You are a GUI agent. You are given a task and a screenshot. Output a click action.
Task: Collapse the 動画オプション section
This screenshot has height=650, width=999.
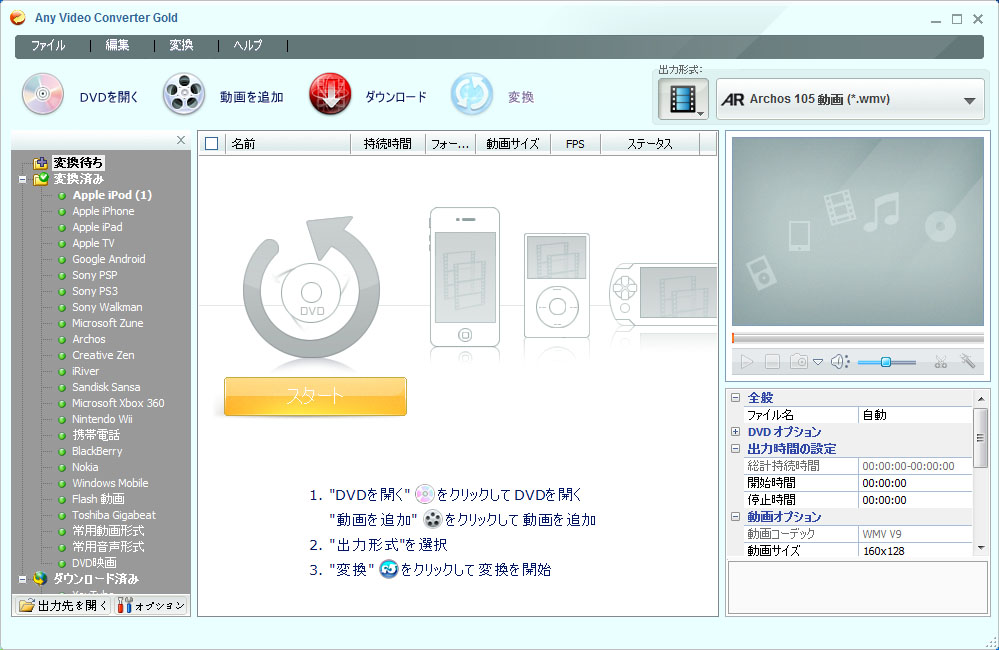735,517
